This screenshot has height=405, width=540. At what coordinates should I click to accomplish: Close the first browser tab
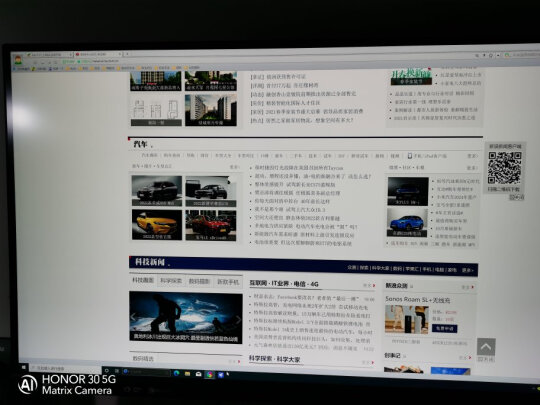[x=71, y=54]
